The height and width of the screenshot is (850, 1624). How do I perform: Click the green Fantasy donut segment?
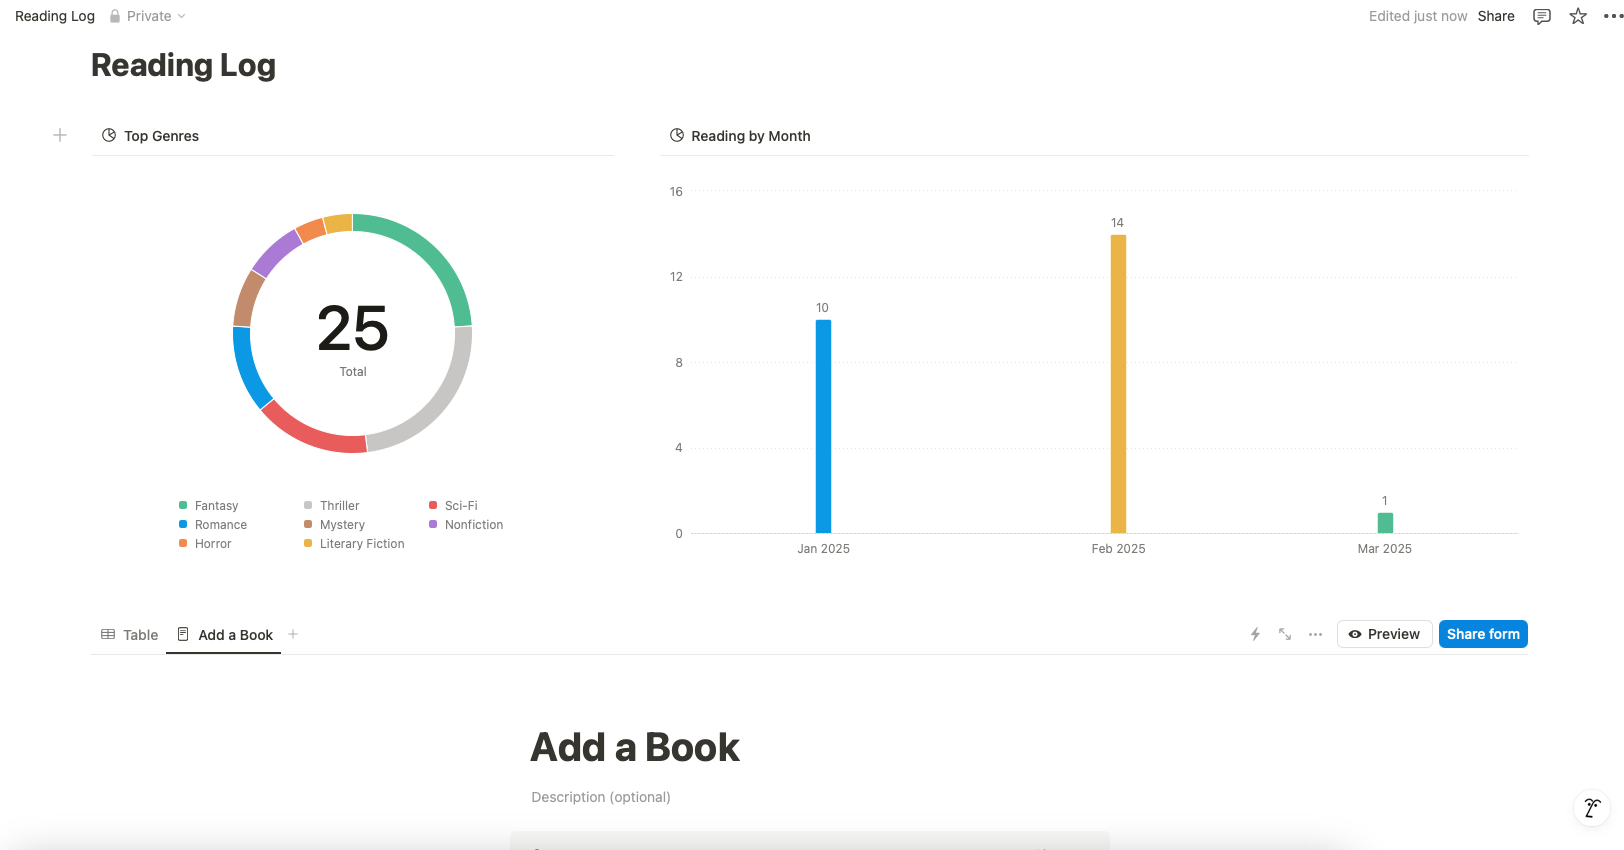(431, 256)
